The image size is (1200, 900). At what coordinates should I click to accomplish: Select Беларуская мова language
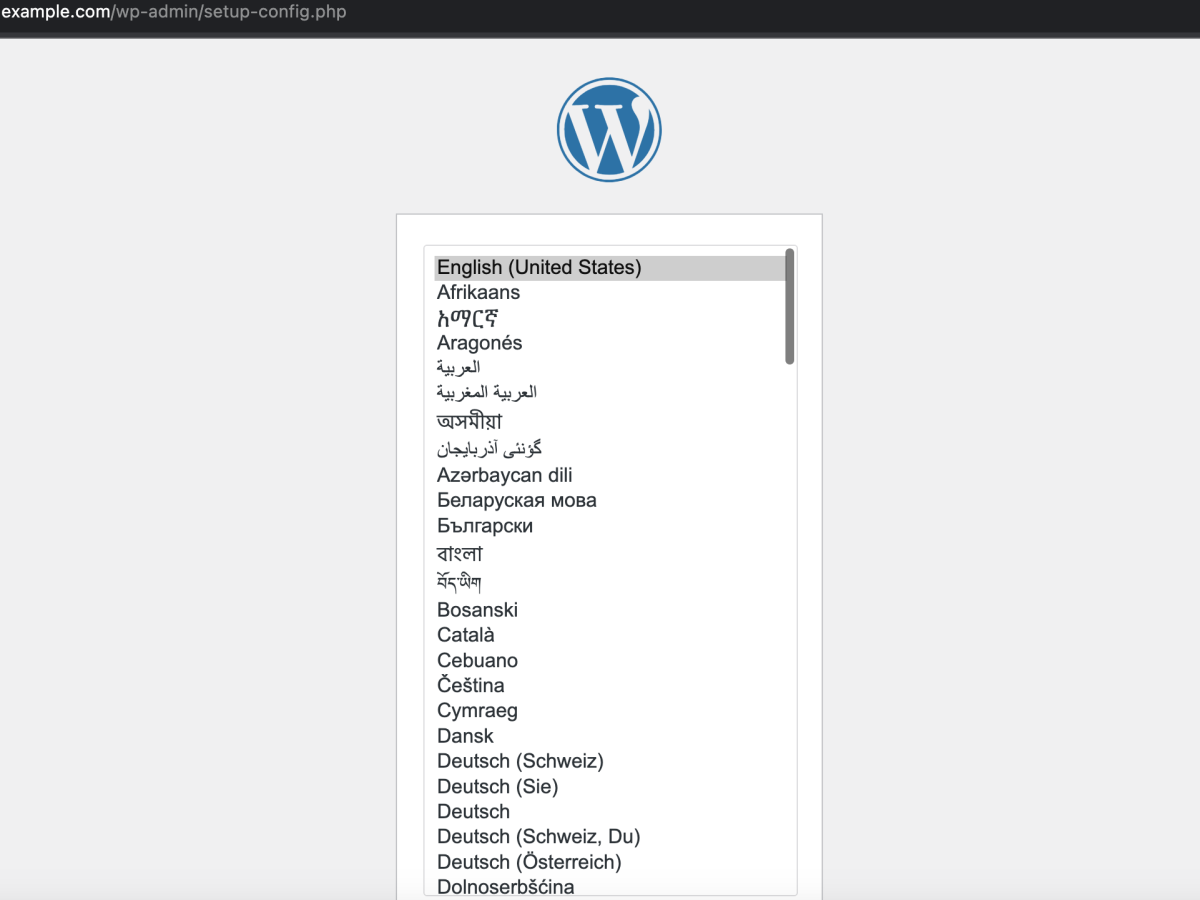coord(610,501)
